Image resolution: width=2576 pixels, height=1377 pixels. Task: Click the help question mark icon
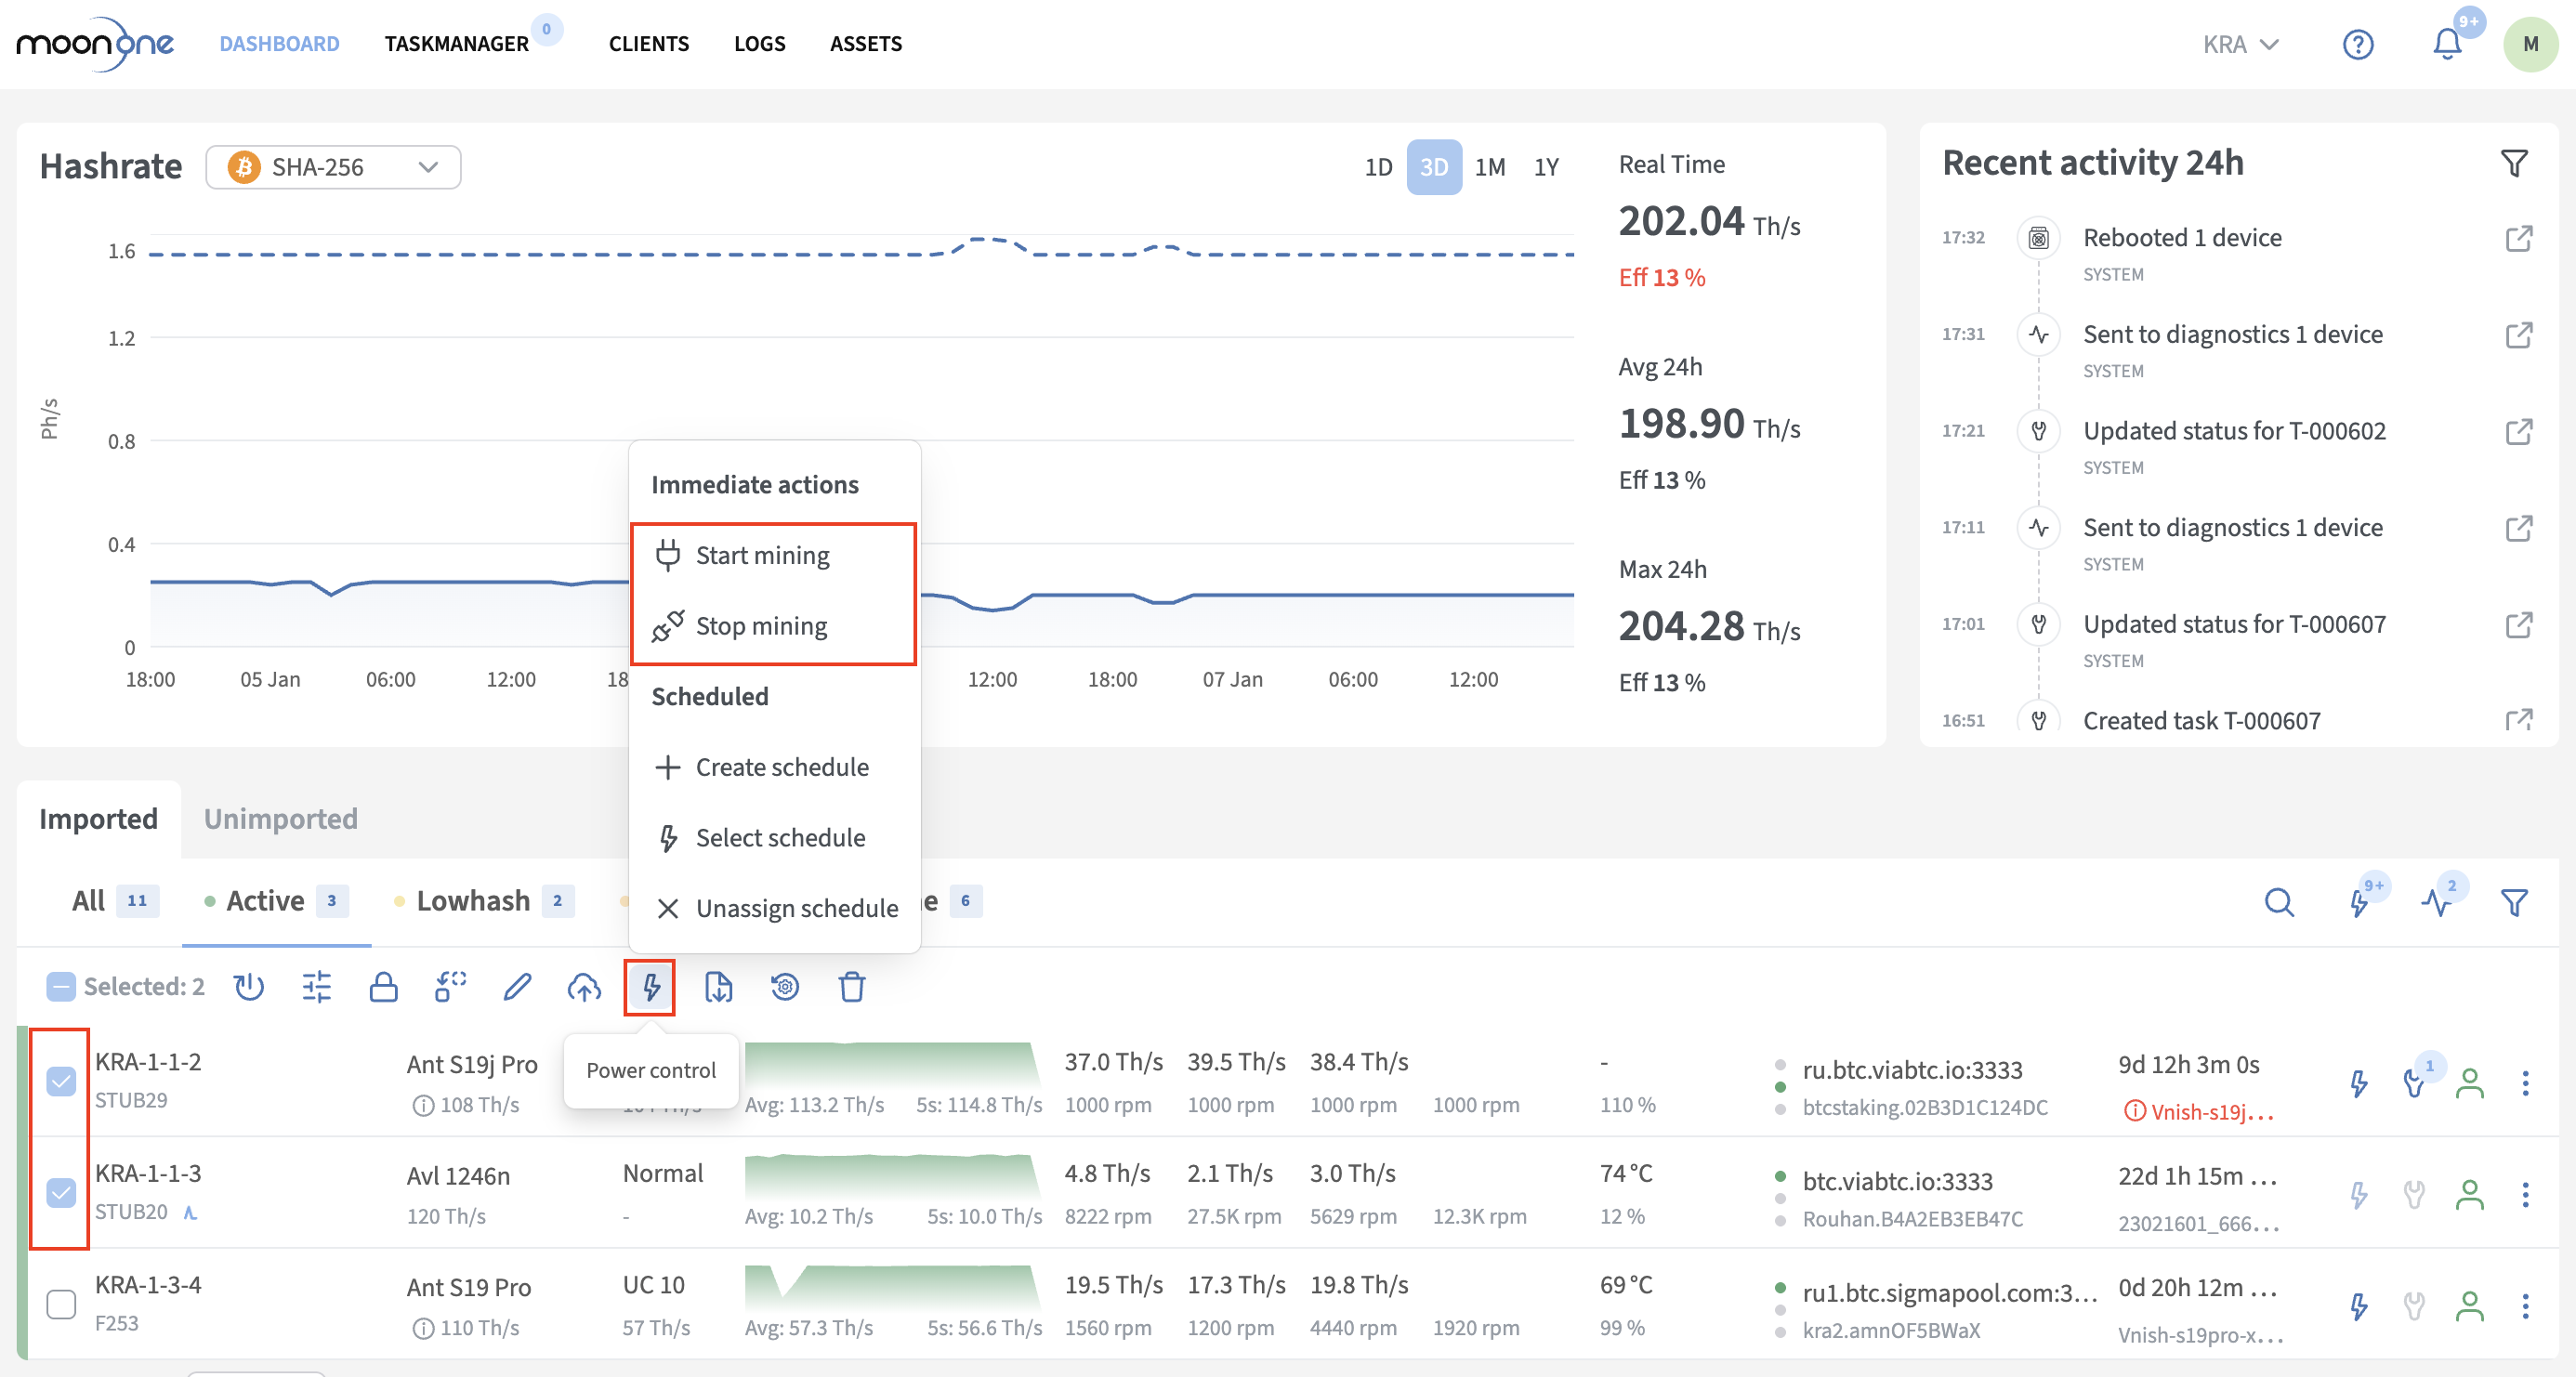2358,44
